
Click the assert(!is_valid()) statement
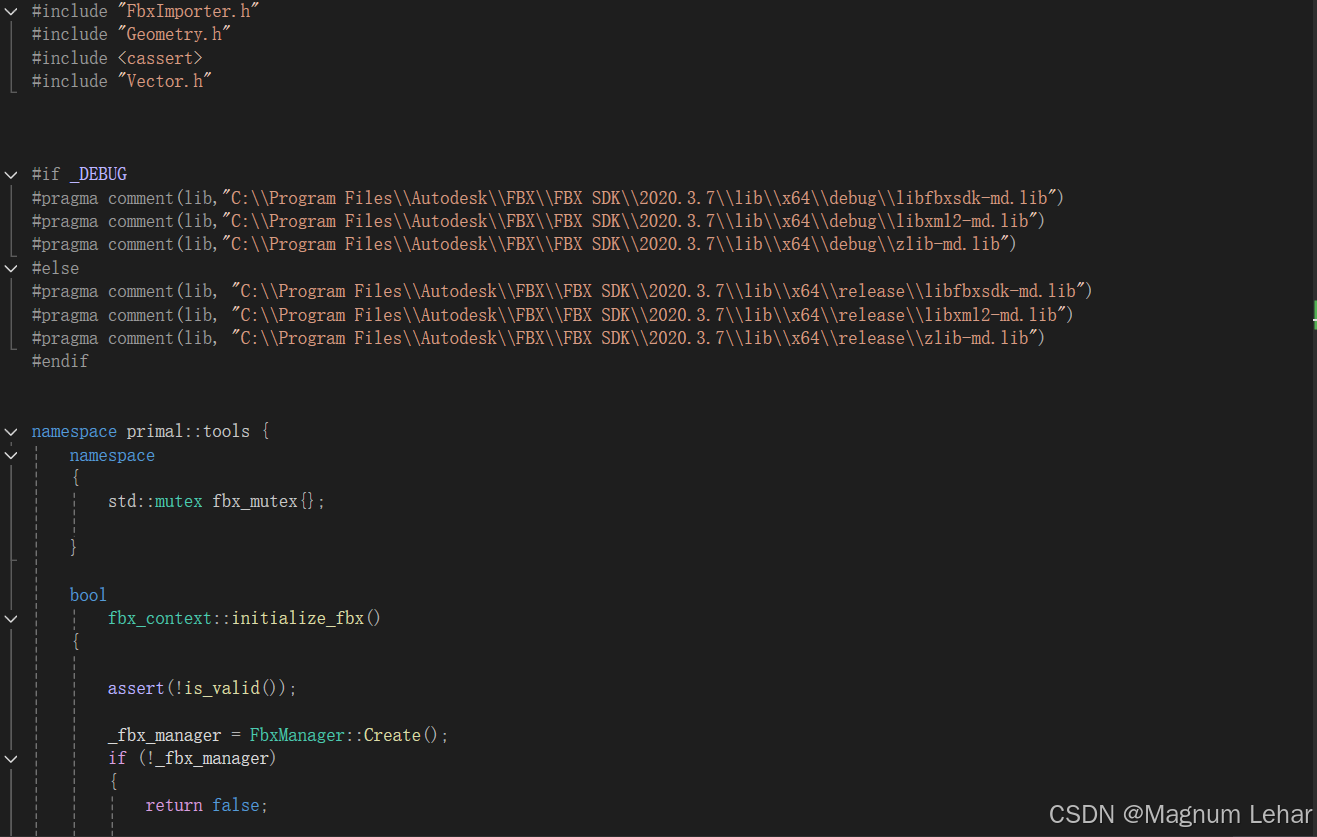pyautogui.click(x=203, y=689)
